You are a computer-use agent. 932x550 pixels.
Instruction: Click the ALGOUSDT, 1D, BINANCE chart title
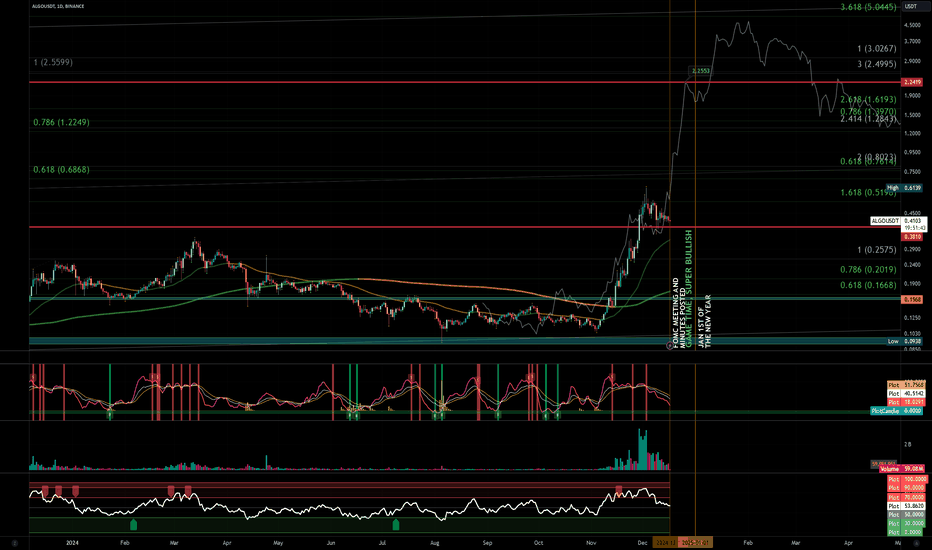click(x=58, y=6)
